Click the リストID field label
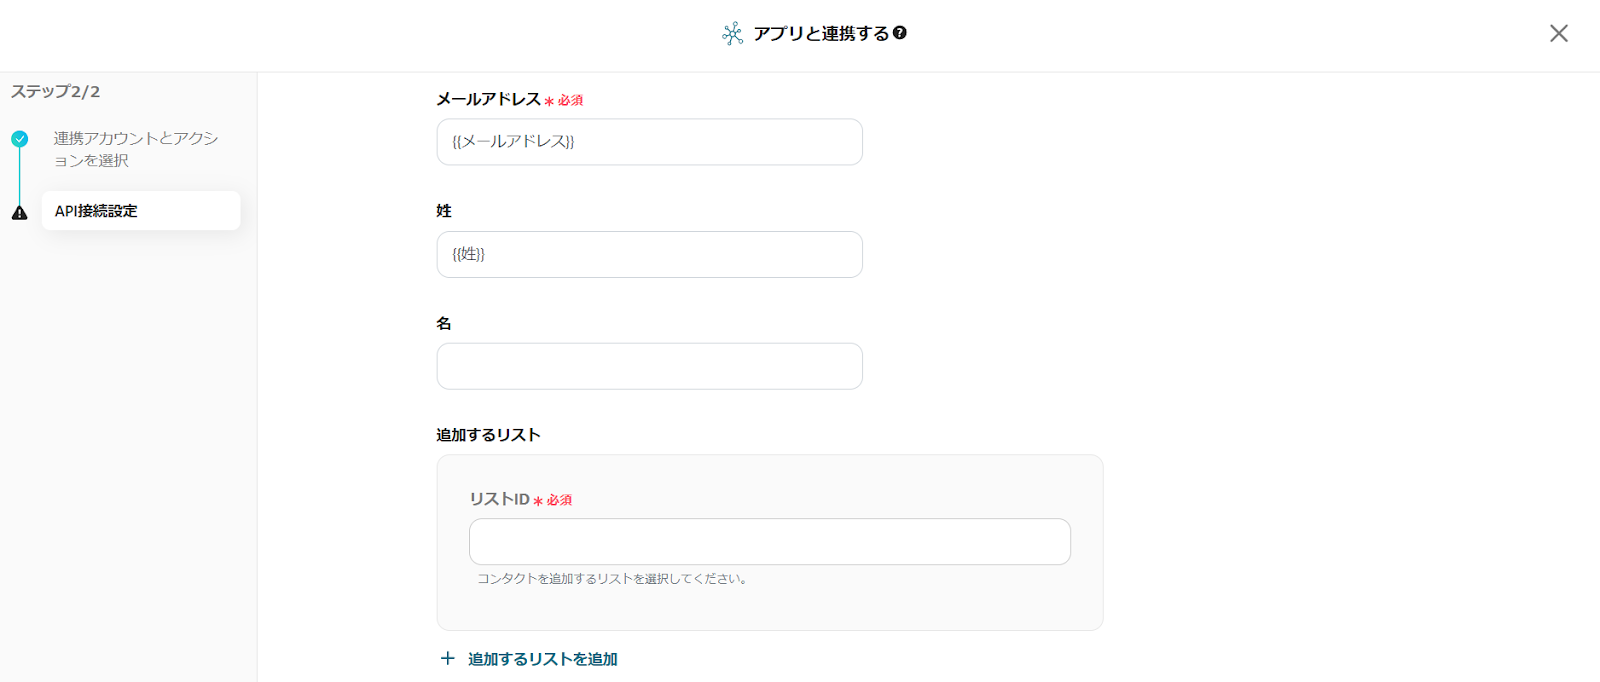This screenshot has height=682, width=1600. pos(499,499)
